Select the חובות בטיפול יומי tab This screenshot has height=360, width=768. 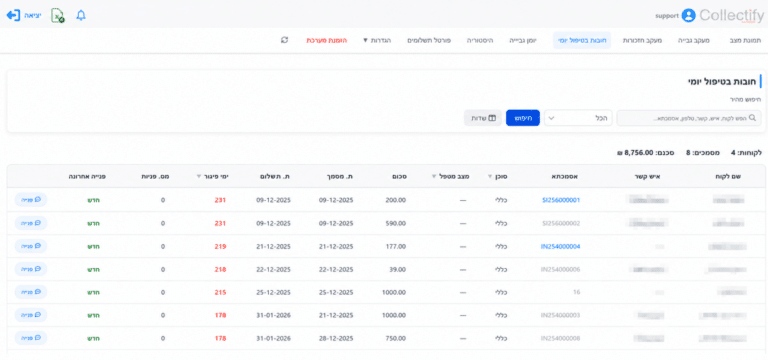click(x=582, y=40)
